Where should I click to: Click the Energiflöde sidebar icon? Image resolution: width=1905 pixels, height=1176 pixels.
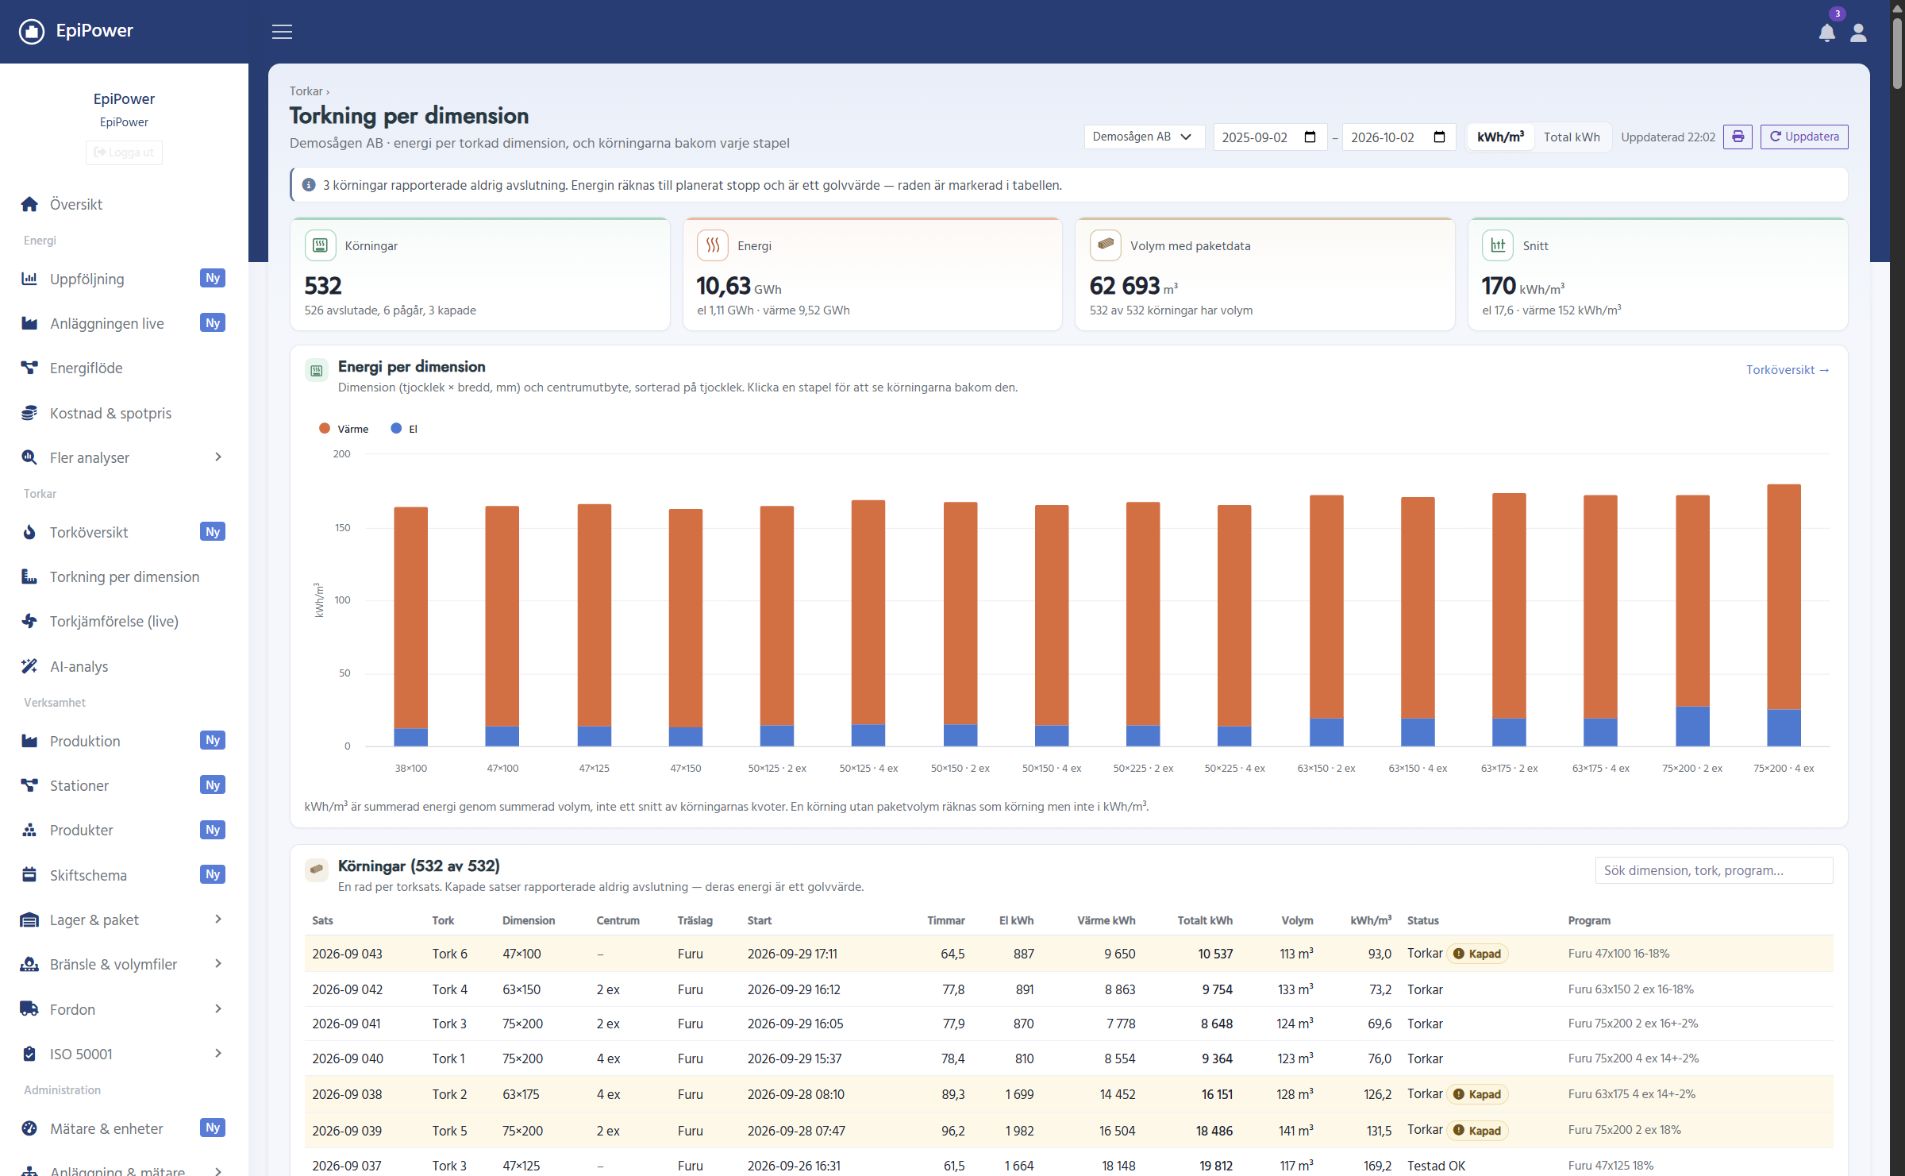(x=30, y=368)
